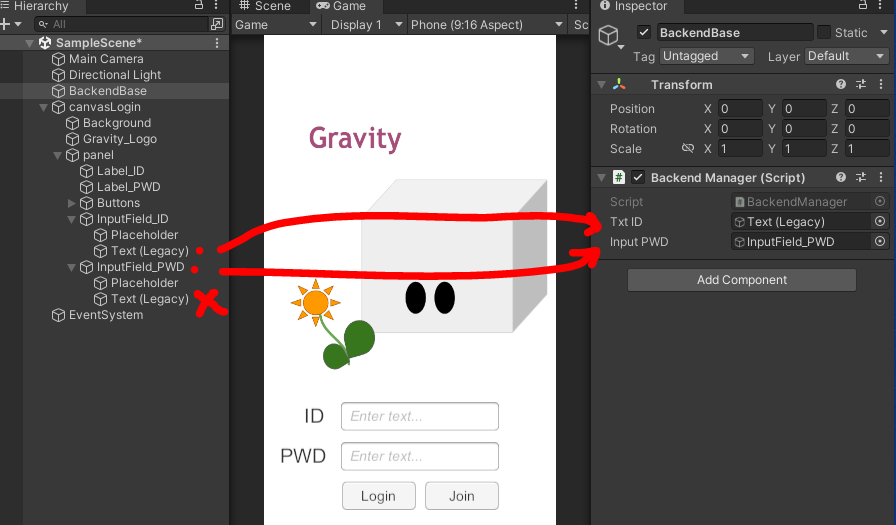Switch to the Inspector tab
Screen dimensions: 896x525
[633, 6]
